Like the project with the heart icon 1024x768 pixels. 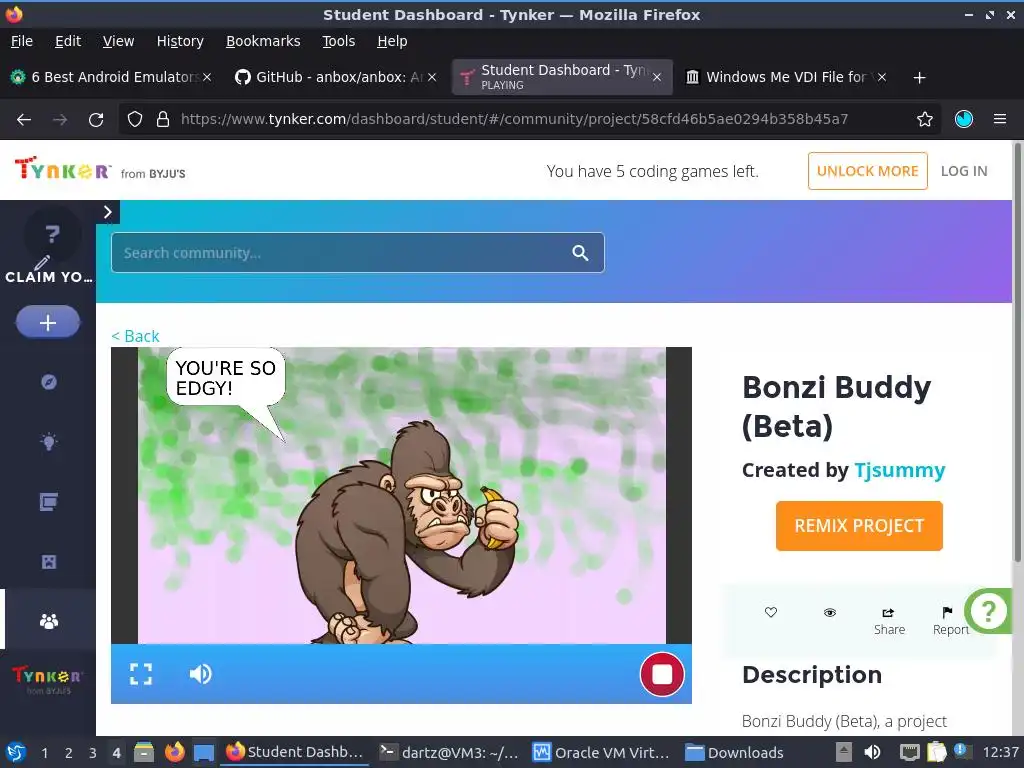(x=771, y=613)
